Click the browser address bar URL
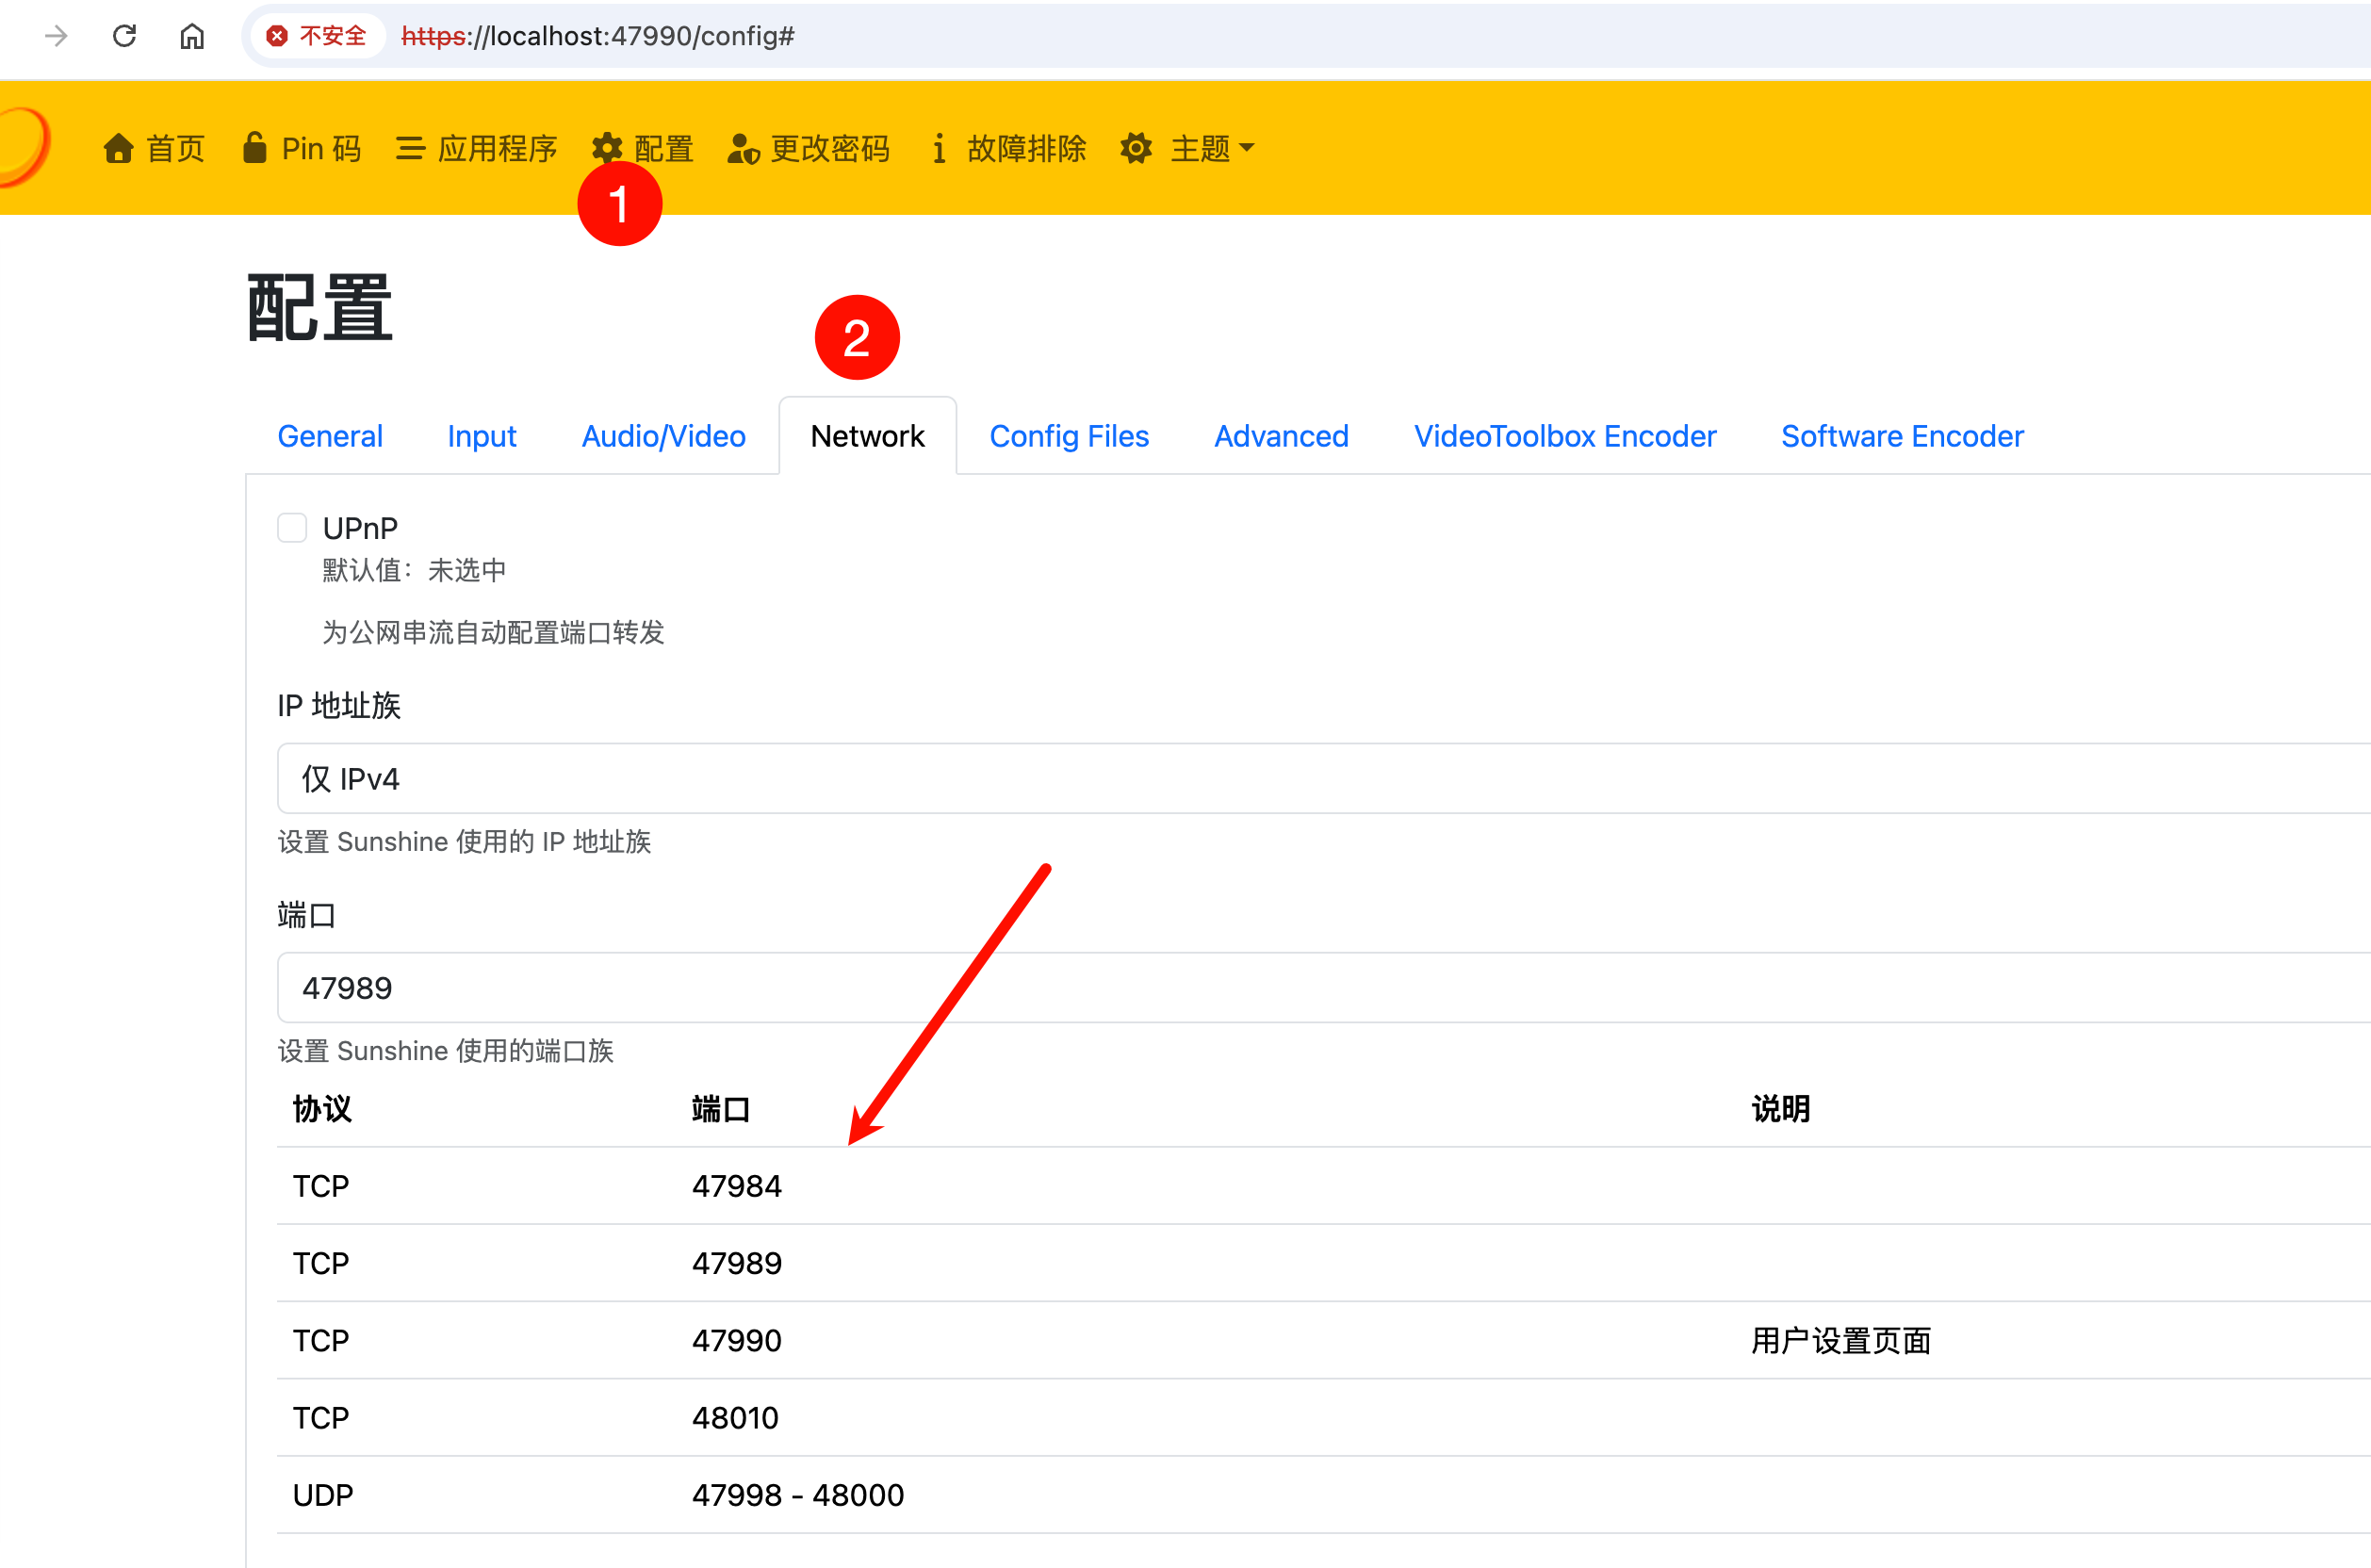This screenshot has width=2371, height=1568. [x=598, y=36]
